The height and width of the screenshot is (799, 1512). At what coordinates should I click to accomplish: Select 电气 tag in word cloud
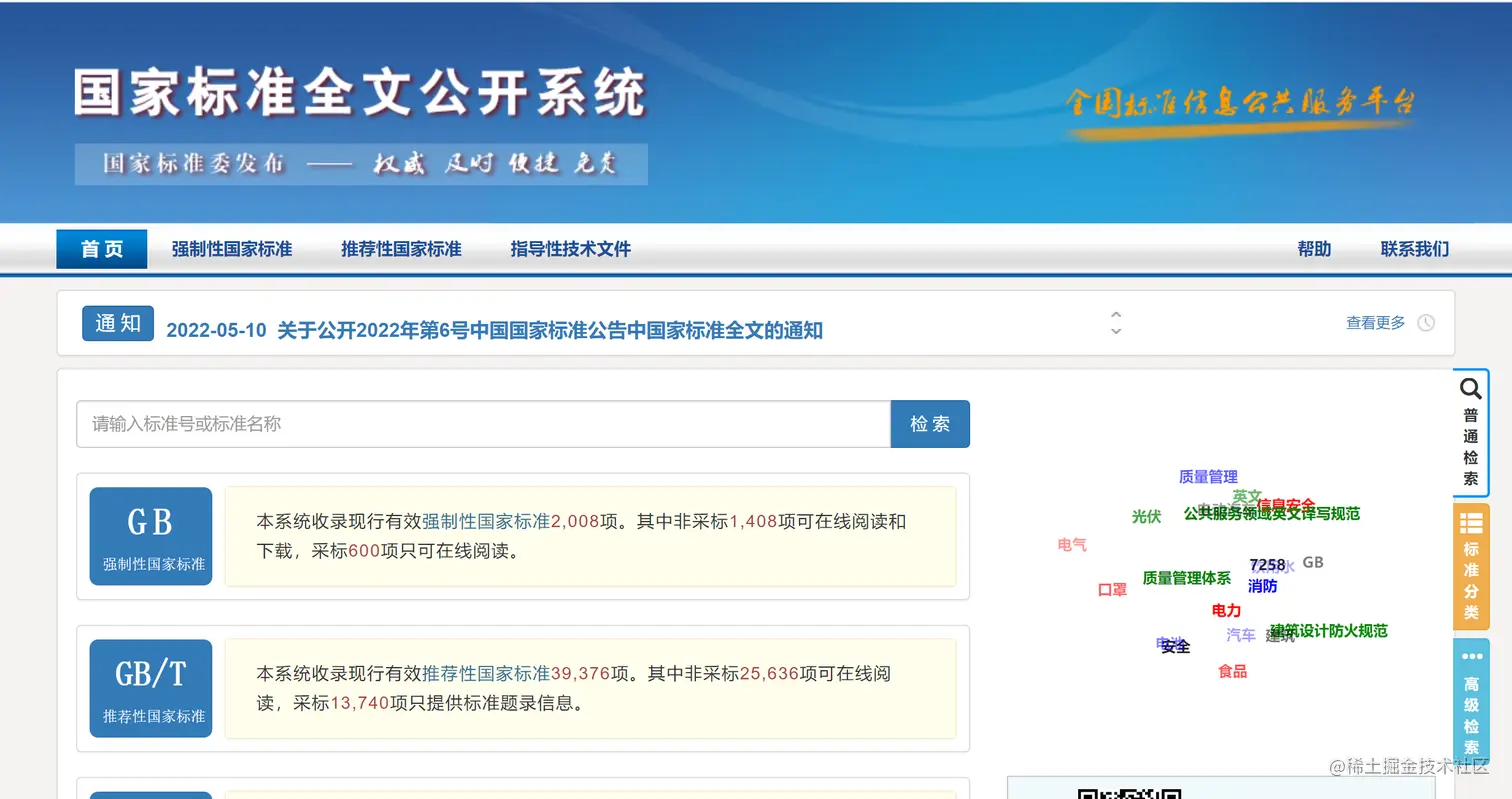tap(1072, 545)
